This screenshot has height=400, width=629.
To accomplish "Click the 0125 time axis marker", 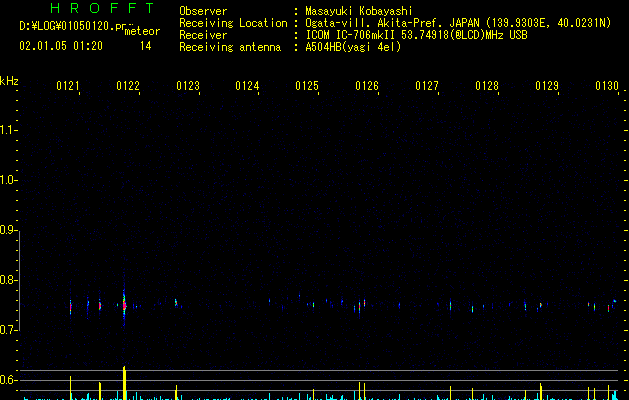I will point(307,86).
